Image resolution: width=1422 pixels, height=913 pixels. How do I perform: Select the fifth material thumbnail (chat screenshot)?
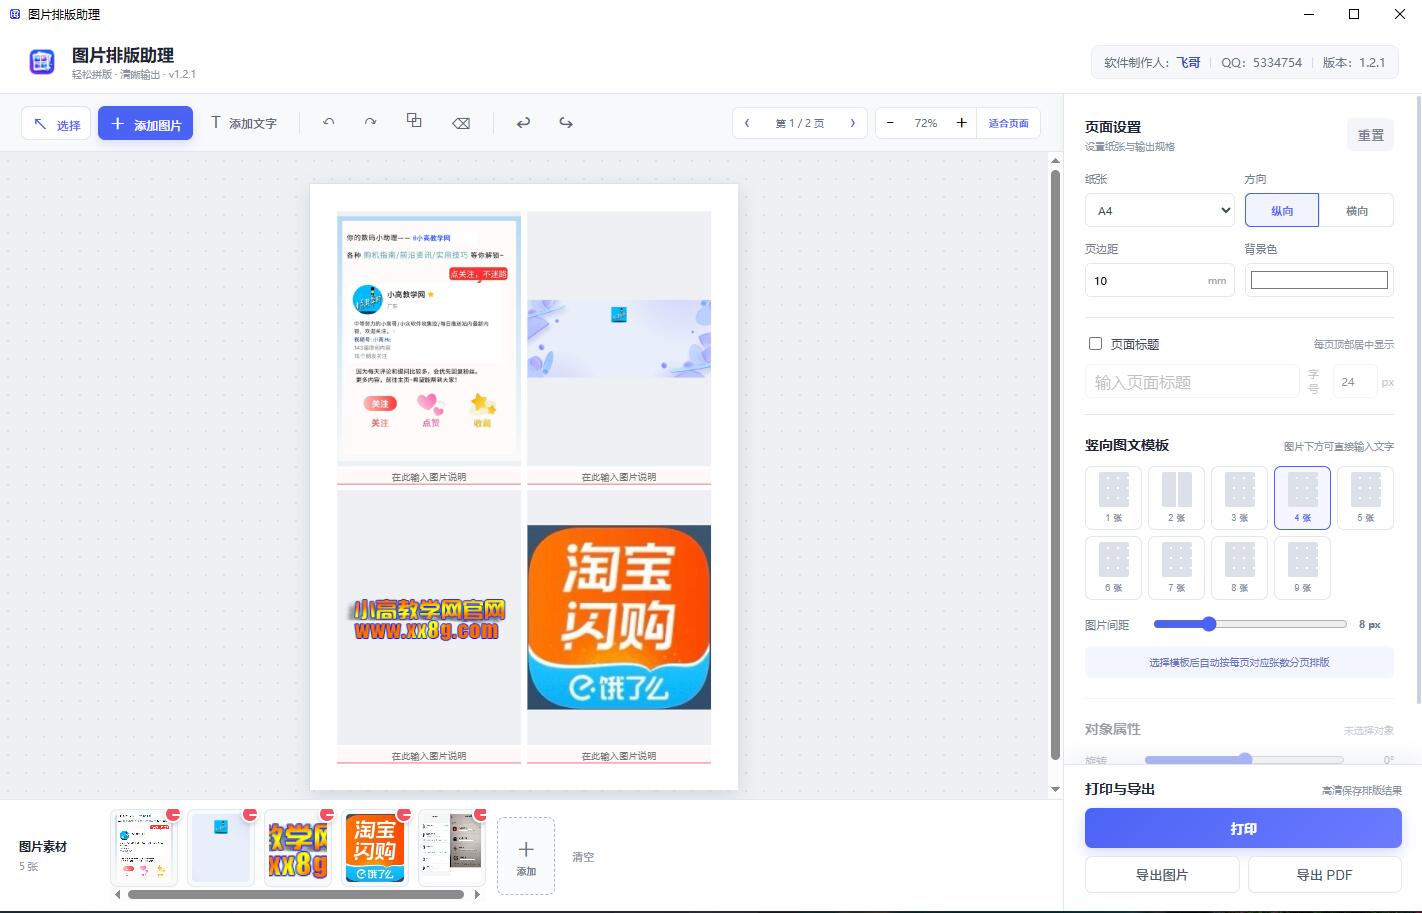pyautogui.click(x=452, y=848)
